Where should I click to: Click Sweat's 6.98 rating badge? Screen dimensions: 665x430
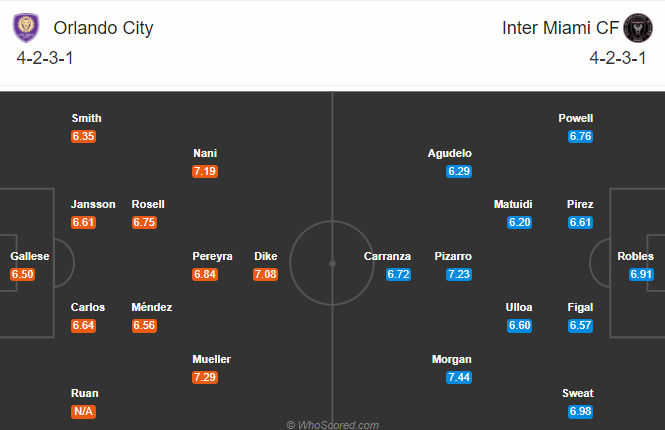580,411
